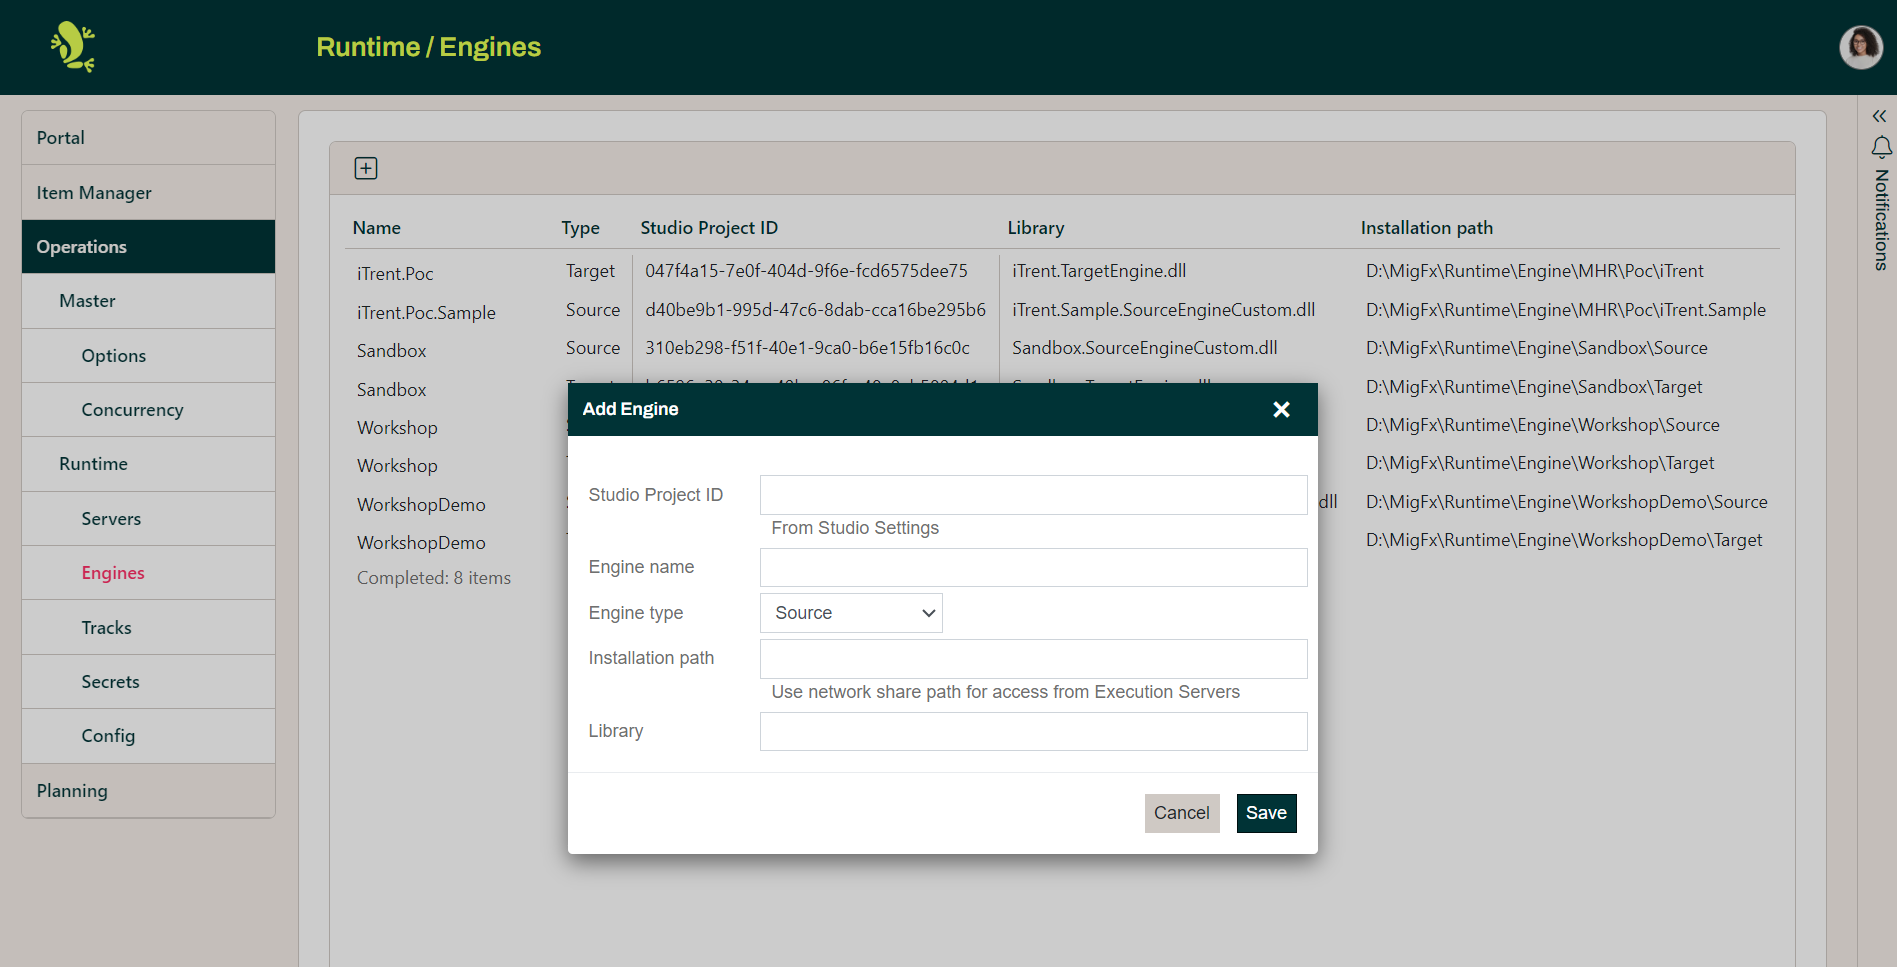The height and width of the screenshot is (967, 1897).
Task: Click the Add Engine plus icon
Action: (366, 167)
